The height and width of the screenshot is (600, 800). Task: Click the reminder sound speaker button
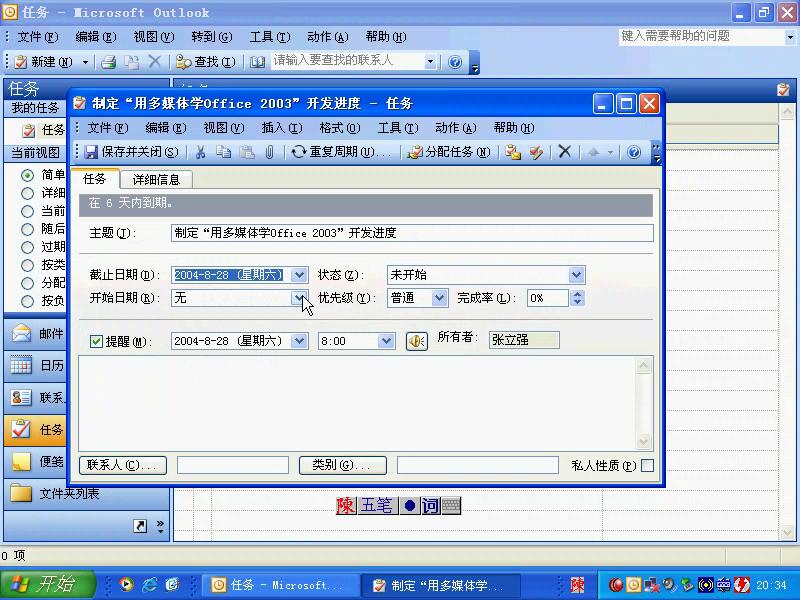tap(417, 341)
